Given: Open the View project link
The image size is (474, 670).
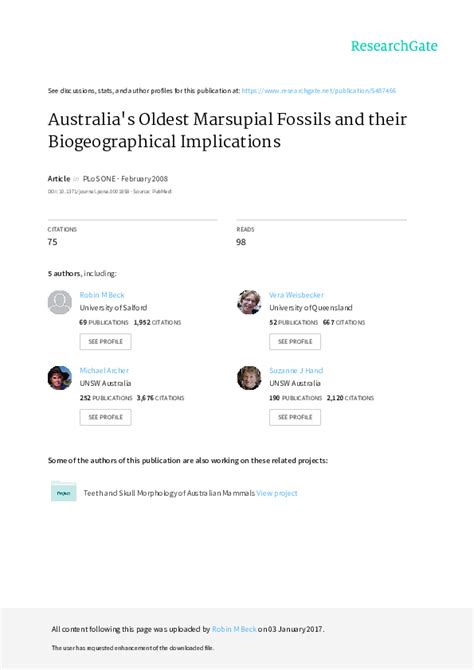Looking at the screenshot, I should point(277,493).
